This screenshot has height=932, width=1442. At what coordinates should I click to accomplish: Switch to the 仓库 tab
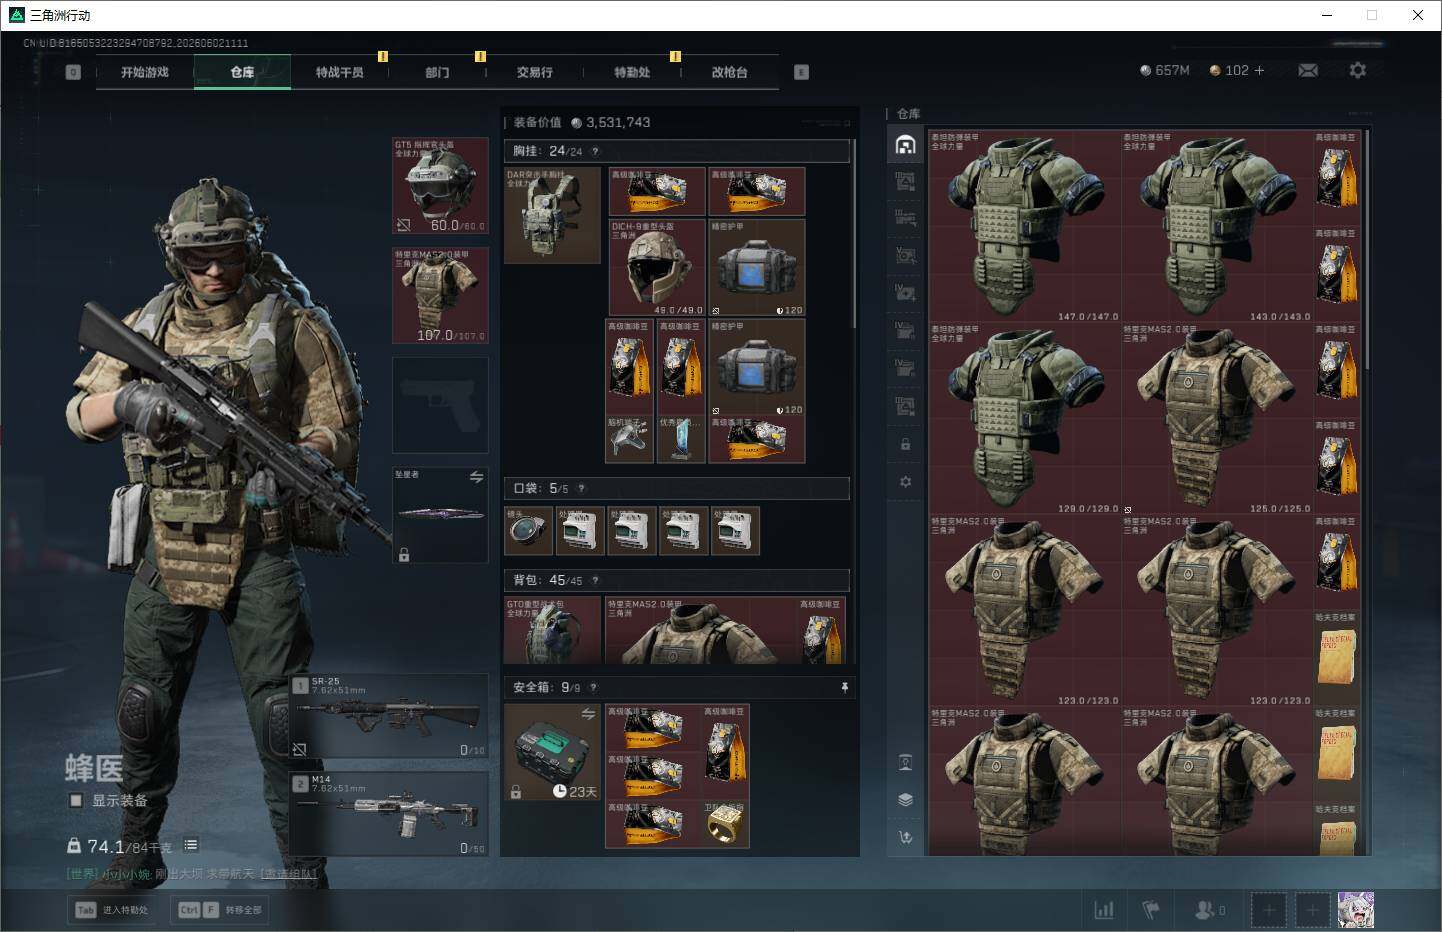coord(242,72)
